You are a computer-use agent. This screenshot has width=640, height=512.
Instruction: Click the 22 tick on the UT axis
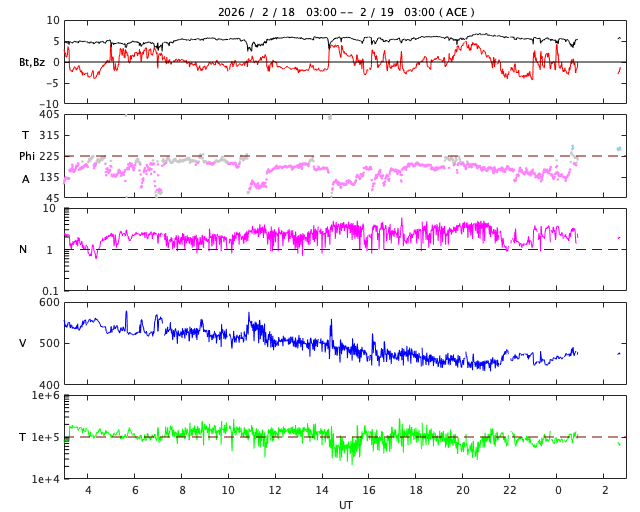click(510, 490)
